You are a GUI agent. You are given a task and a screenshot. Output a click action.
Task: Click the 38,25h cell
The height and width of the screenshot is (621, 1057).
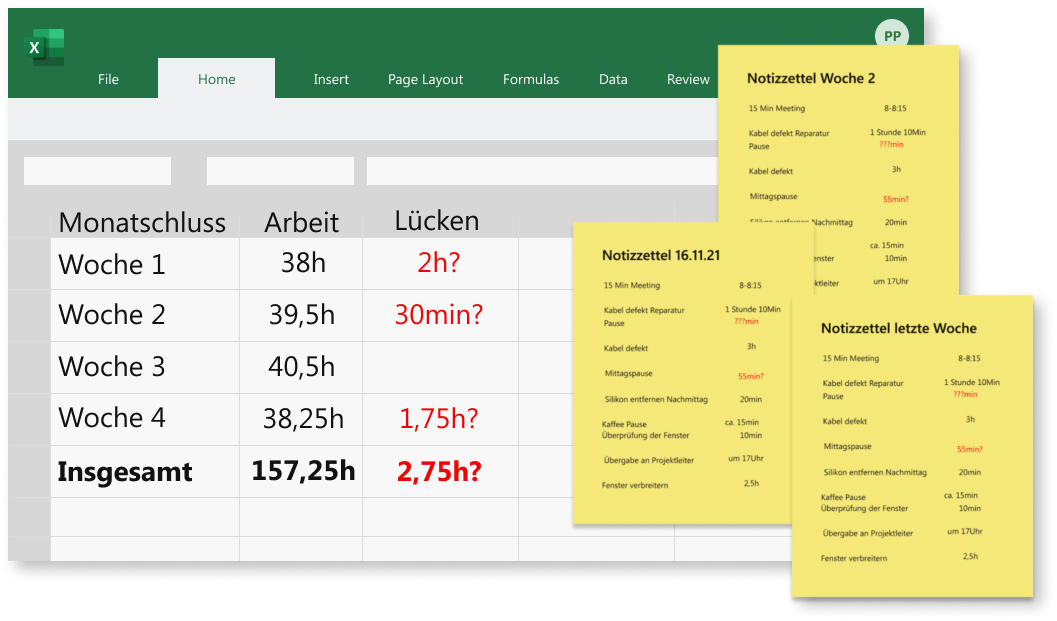point(301,419)
